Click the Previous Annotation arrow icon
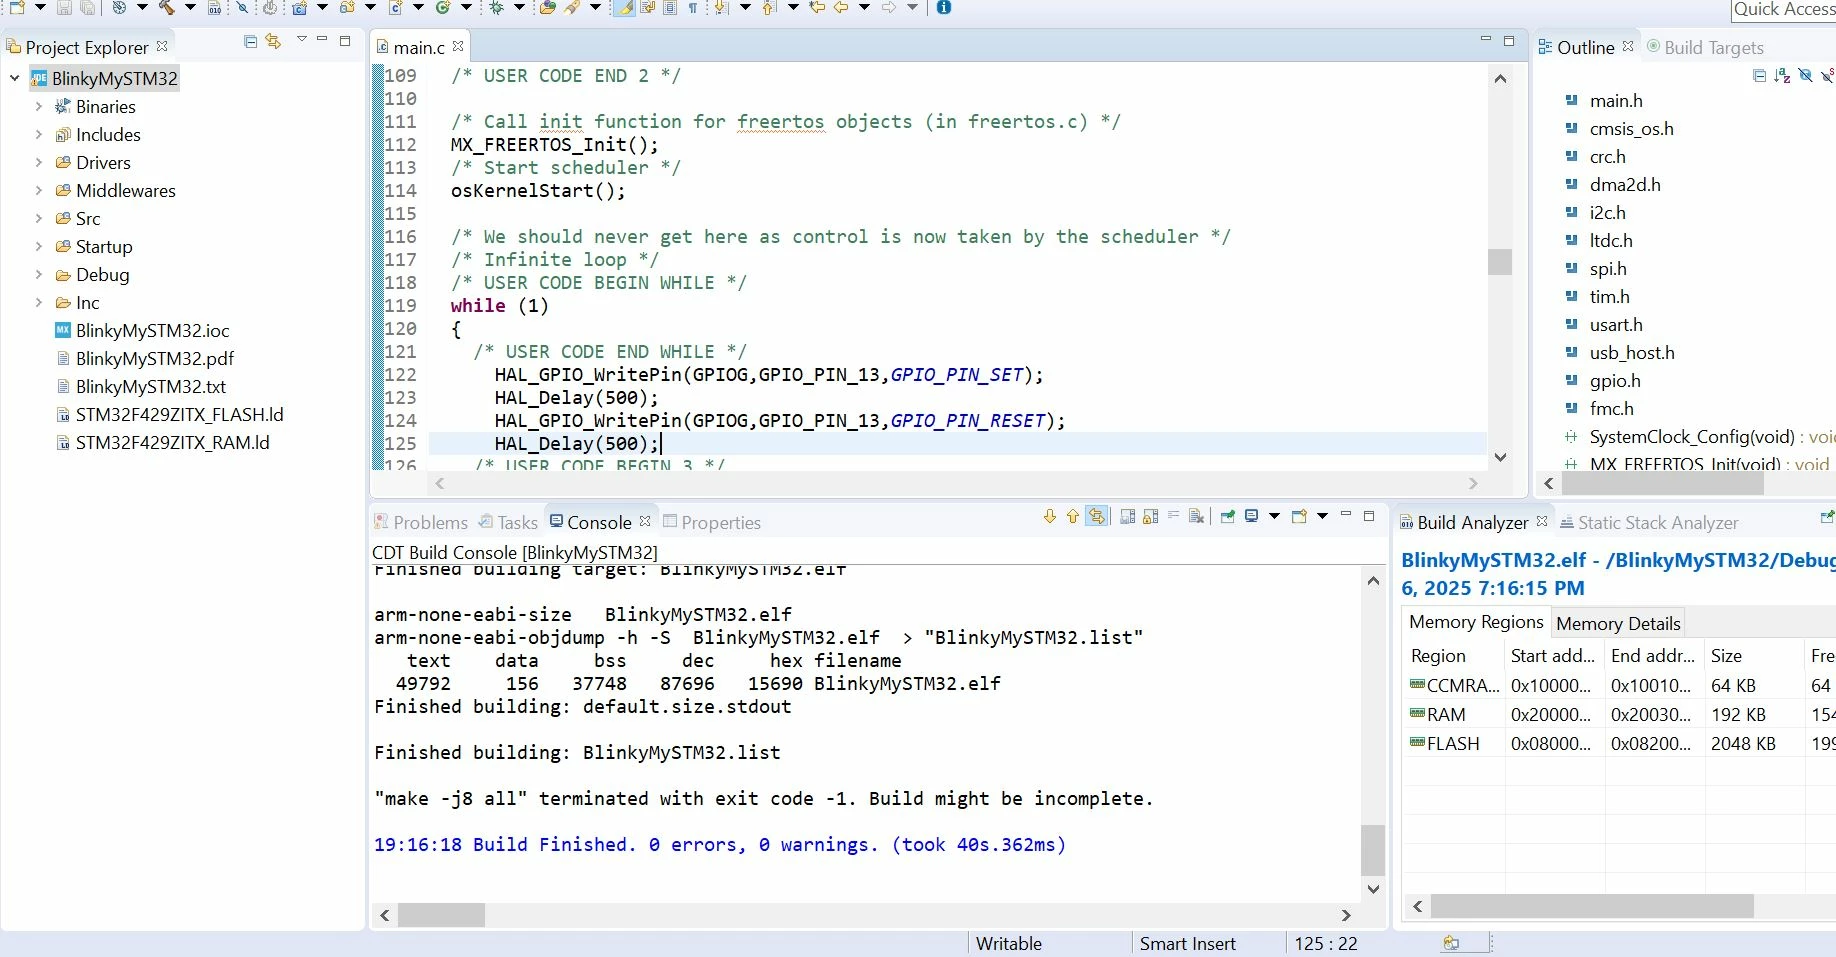Viewport: 1836px width, 957px height. click(768, 8)
